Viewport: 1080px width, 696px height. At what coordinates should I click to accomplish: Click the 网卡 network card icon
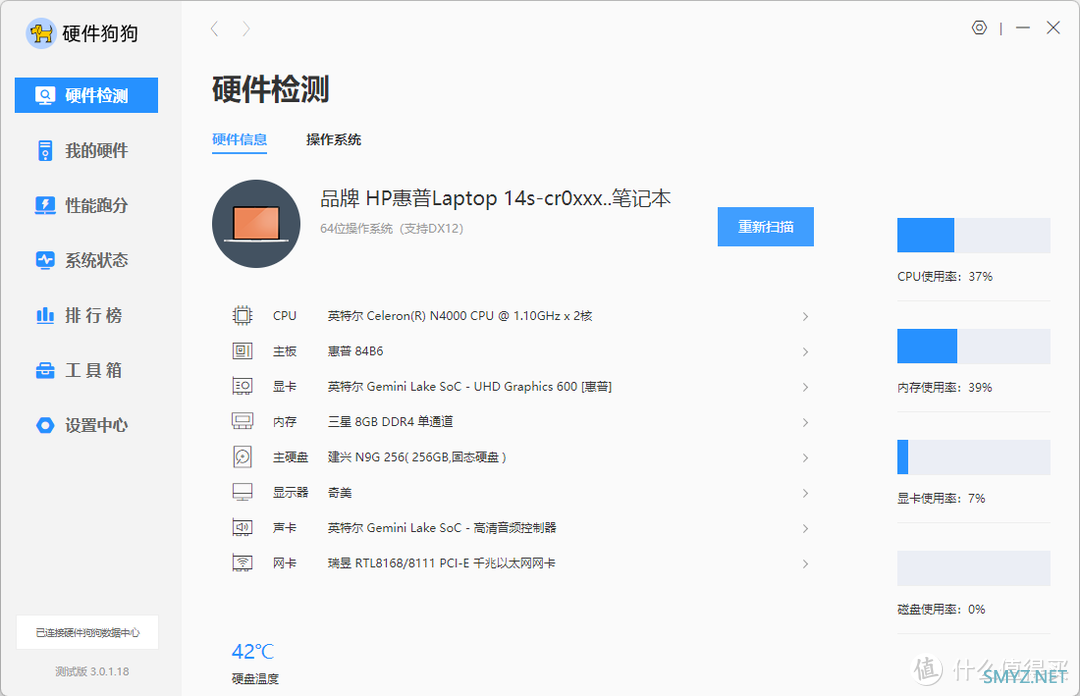242,563
